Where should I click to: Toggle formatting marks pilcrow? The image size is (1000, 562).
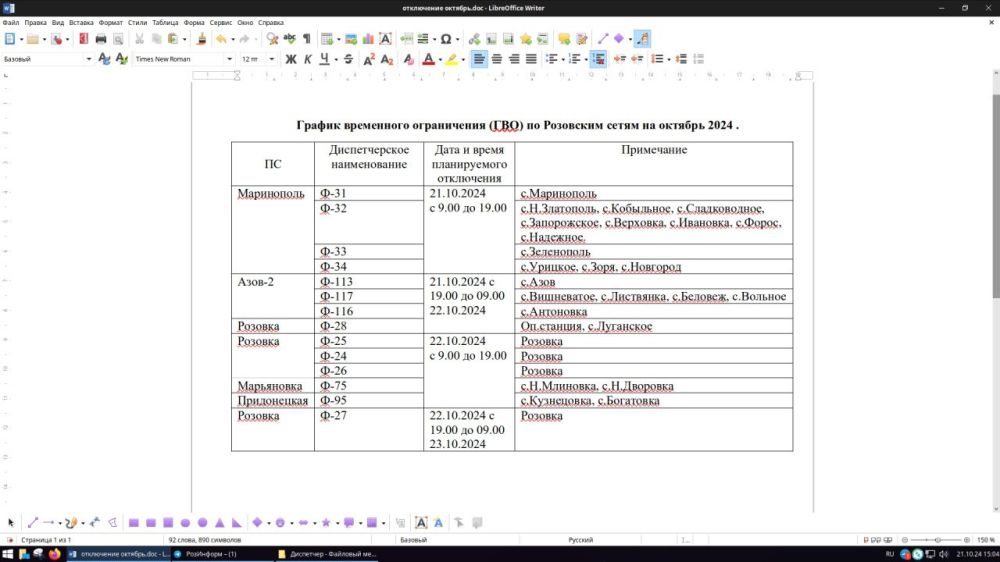307,39
